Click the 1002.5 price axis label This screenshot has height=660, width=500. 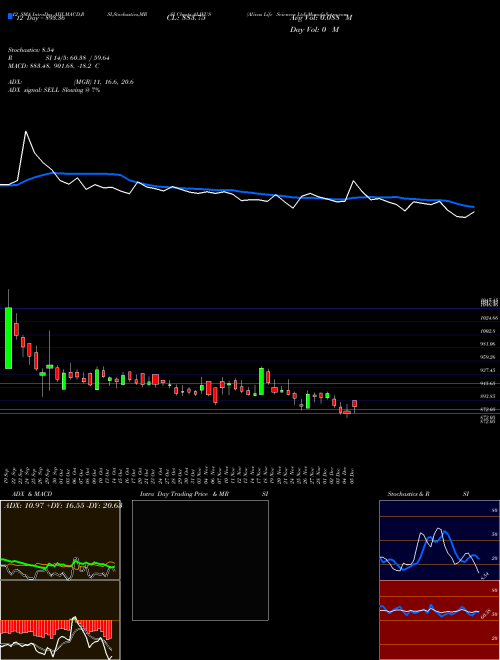click(x=490, y=331)
